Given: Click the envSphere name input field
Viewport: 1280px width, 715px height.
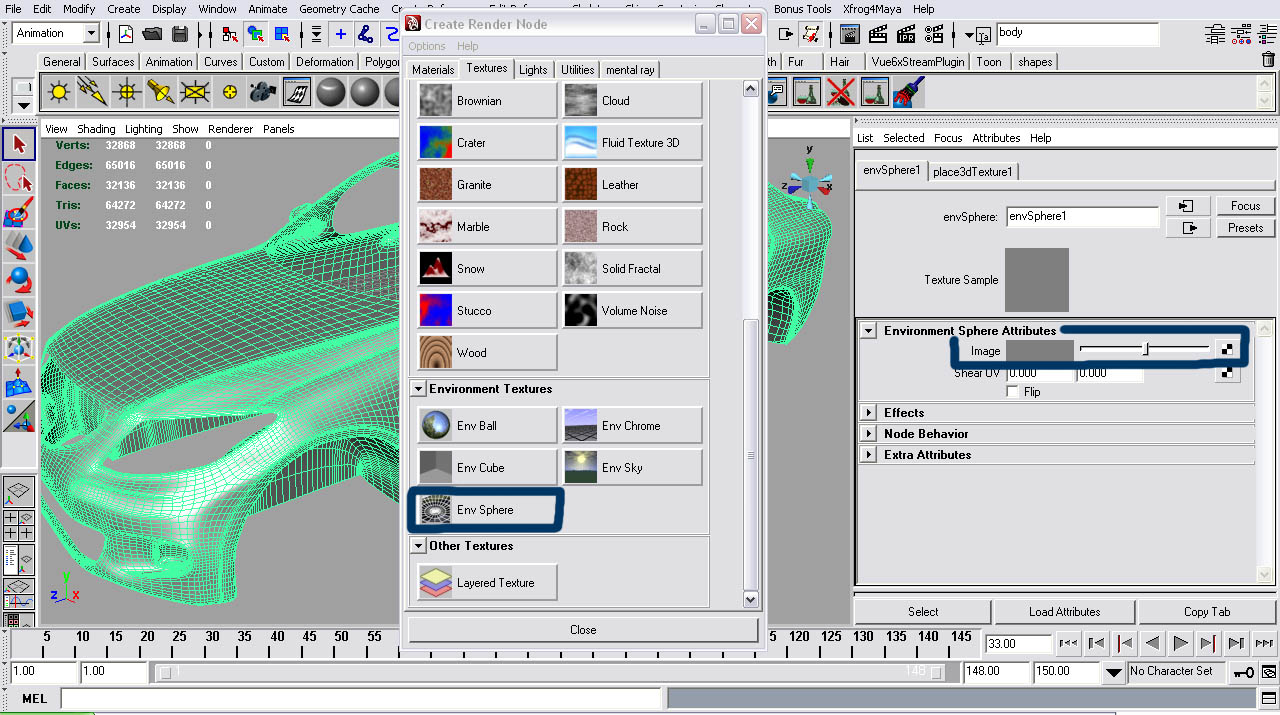Looking at the screenshot, I should coord(1082,216).
